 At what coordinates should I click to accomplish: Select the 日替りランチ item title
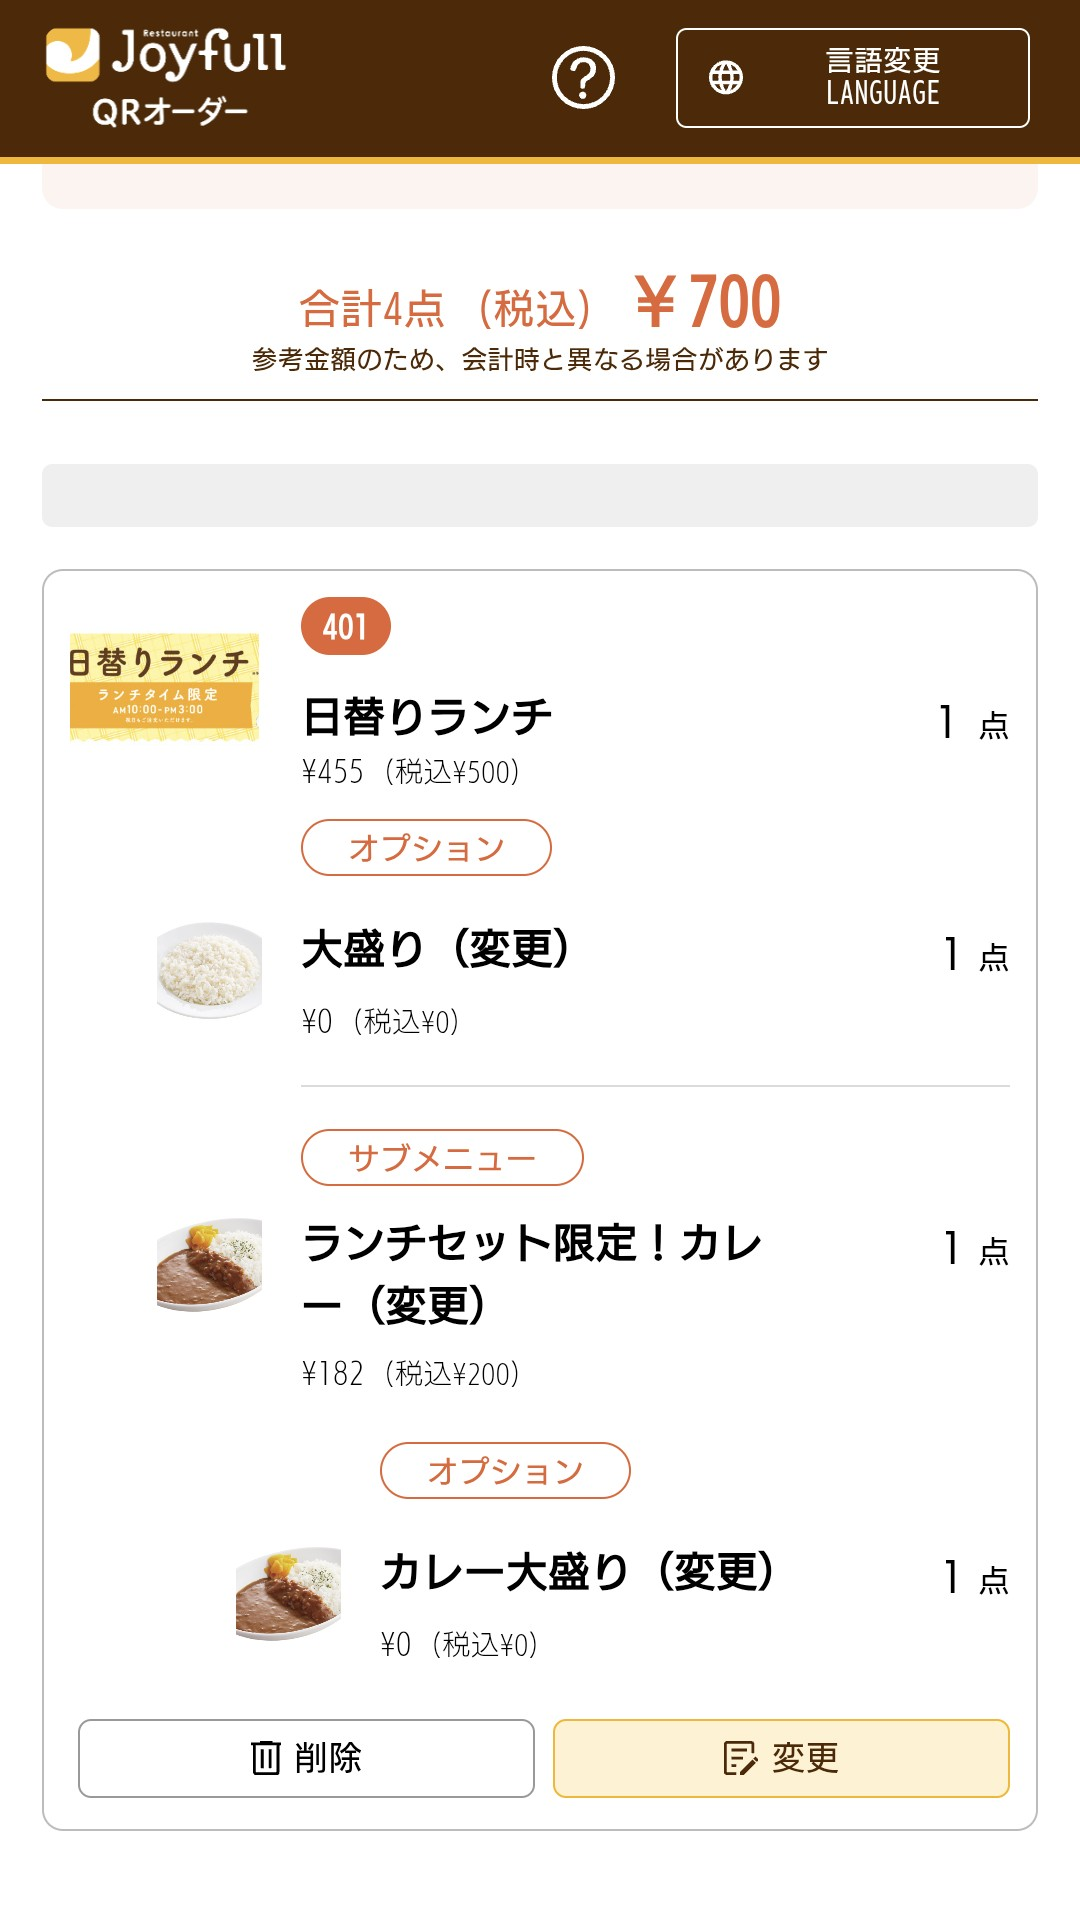pos(427,717)
